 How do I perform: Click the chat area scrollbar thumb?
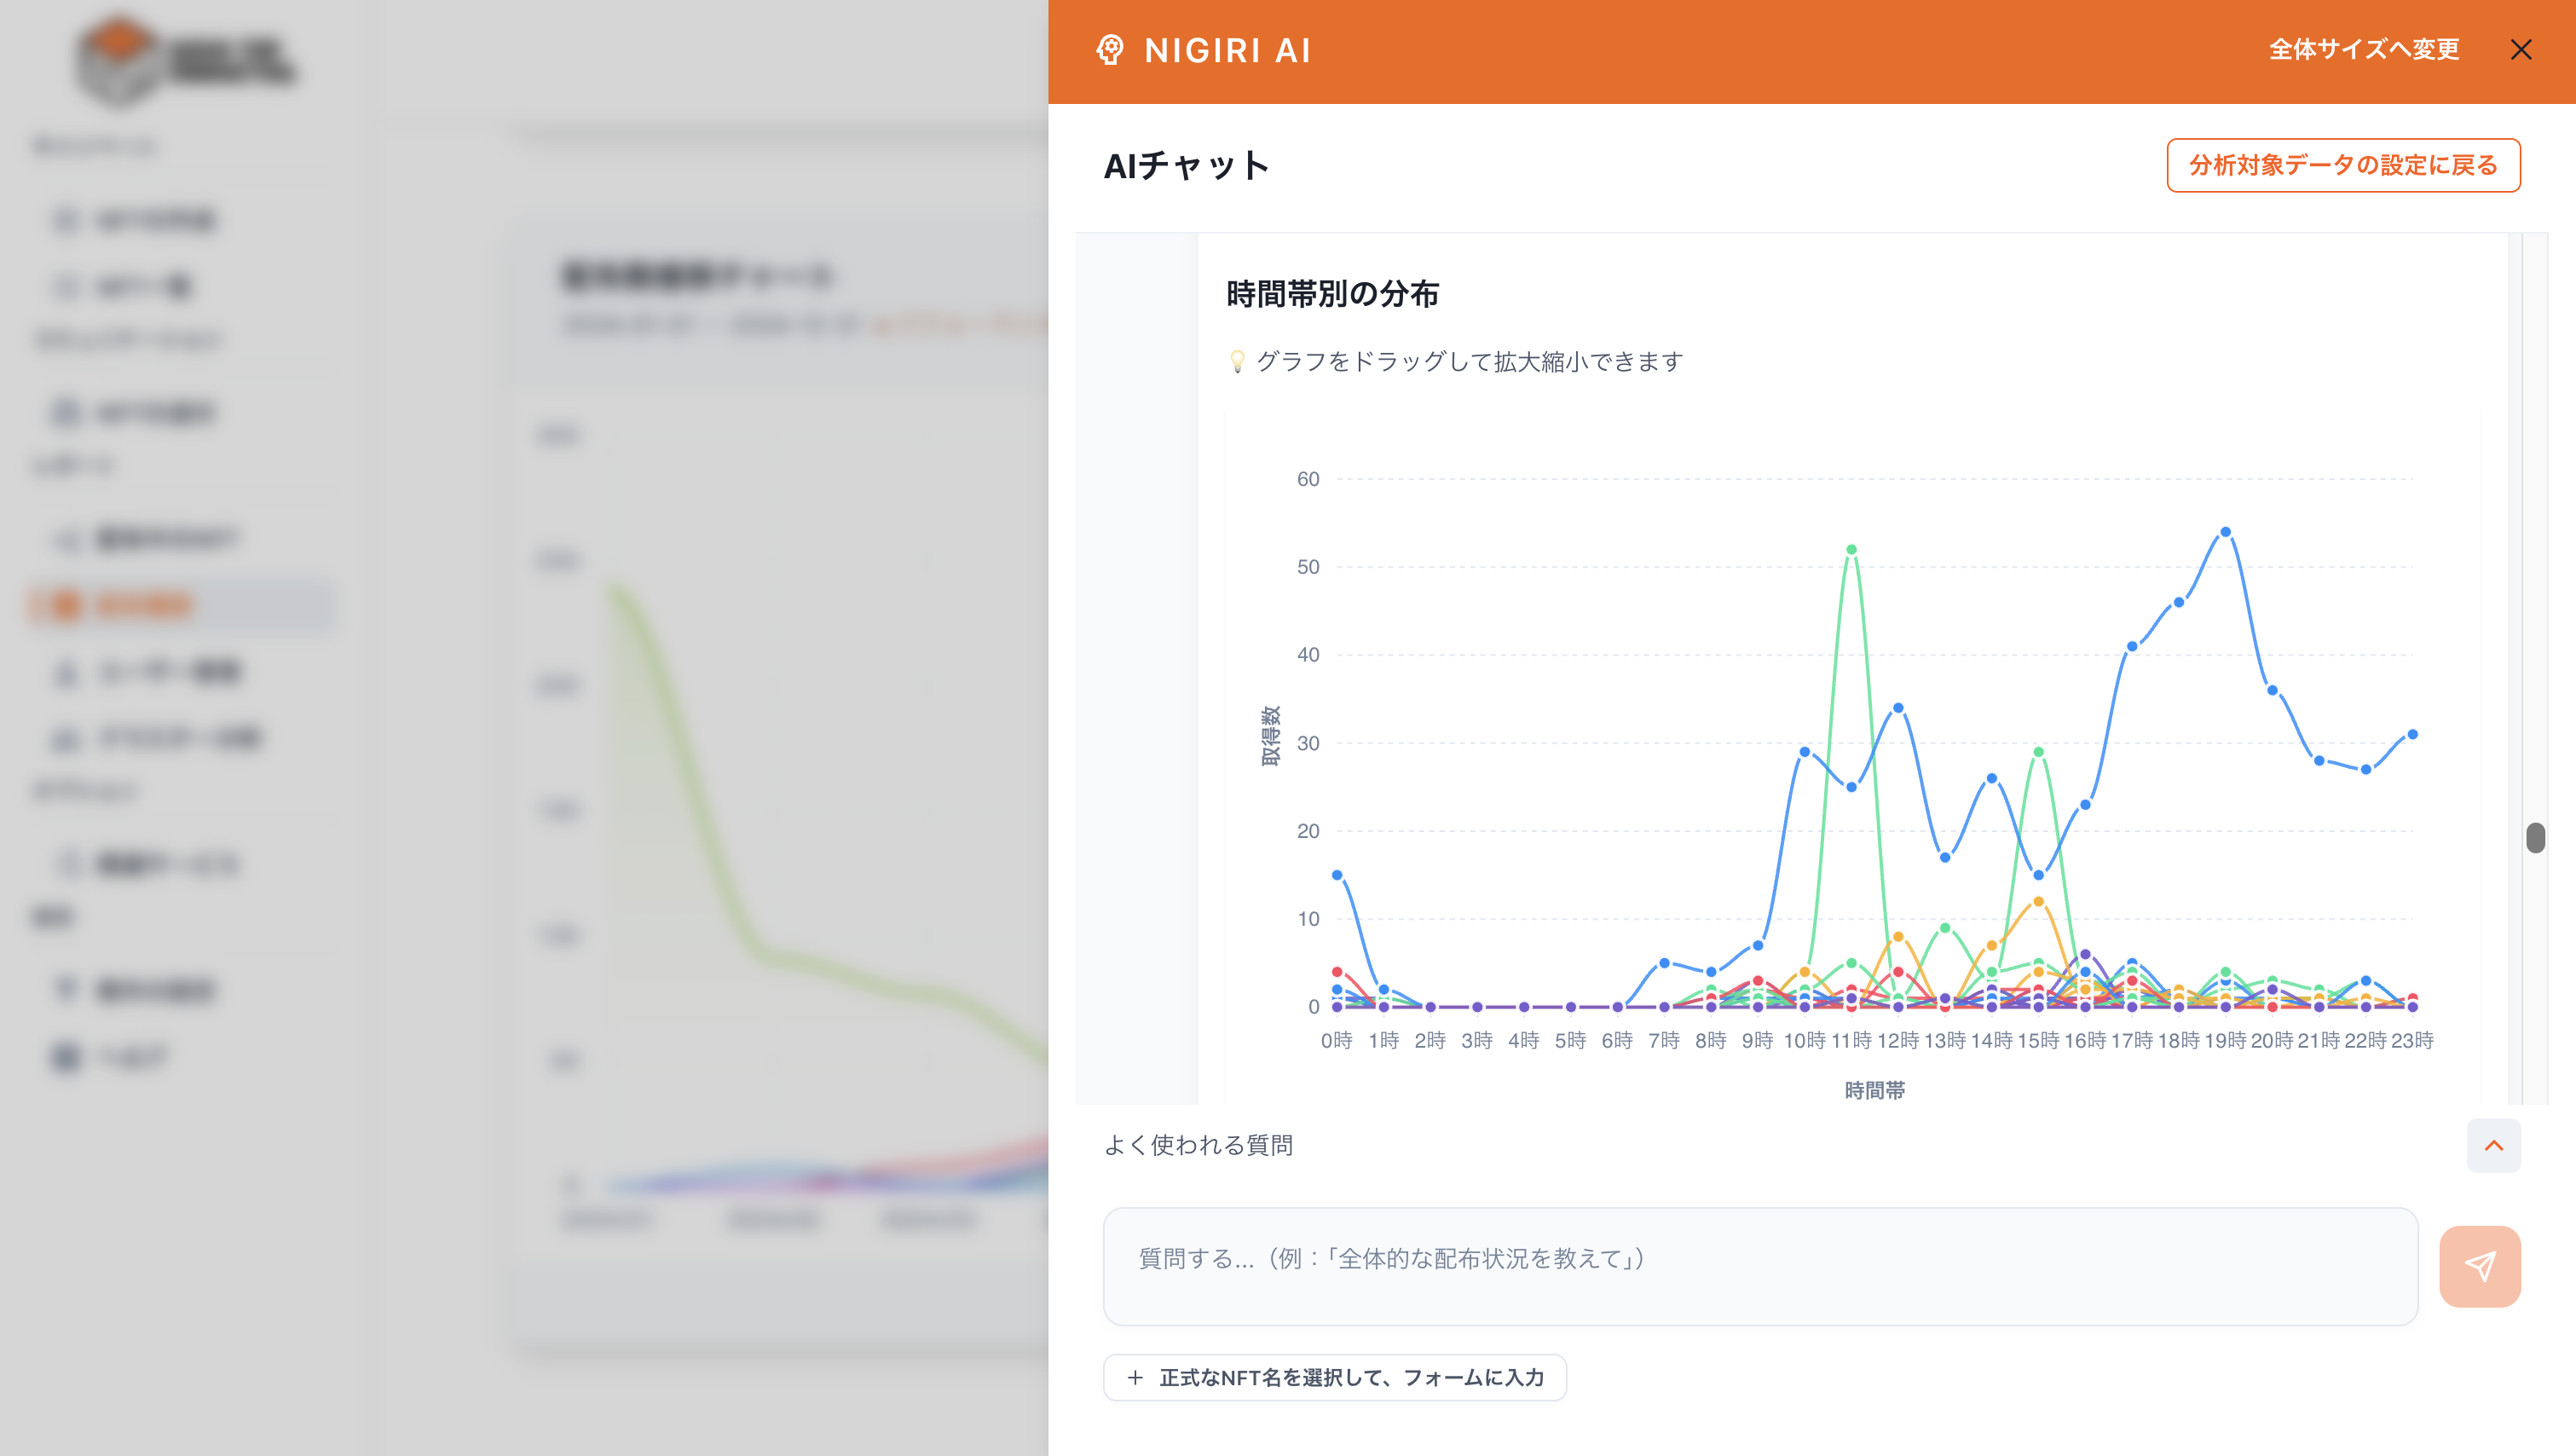pyautogui.click(x=2535, y=837)
